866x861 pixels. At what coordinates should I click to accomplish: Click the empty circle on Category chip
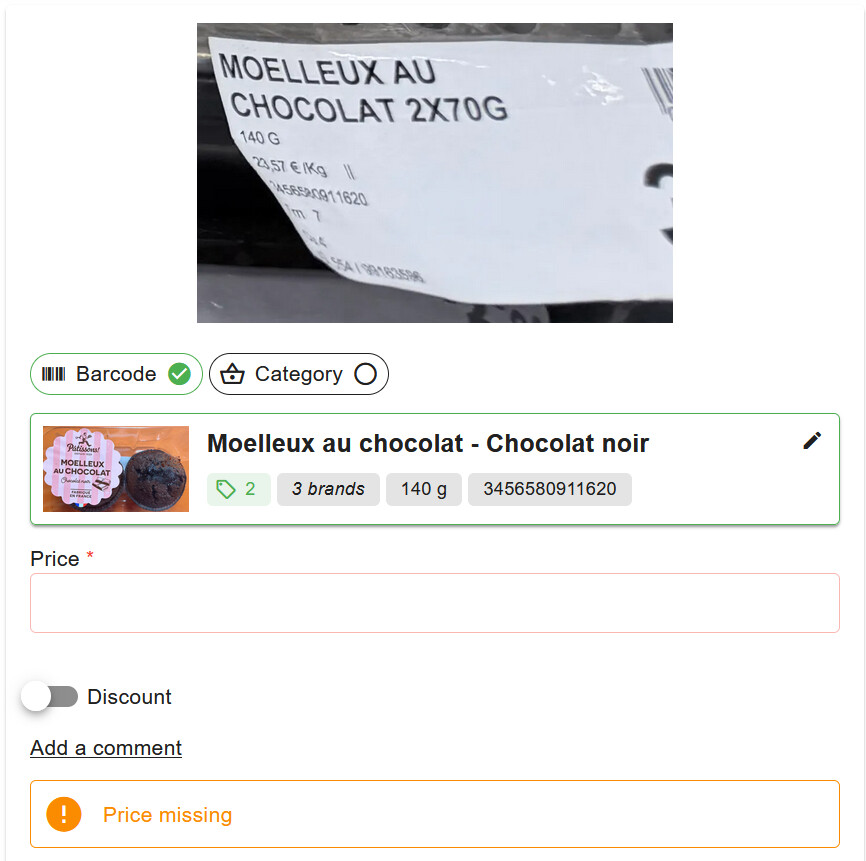tap(366, 374)
